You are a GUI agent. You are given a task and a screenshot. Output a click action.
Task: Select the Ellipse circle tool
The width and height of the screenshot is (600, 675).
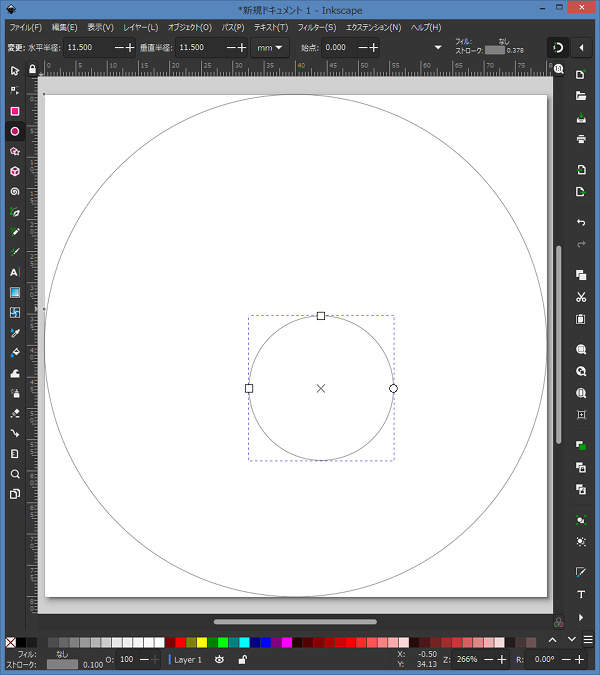pos(15,131)
